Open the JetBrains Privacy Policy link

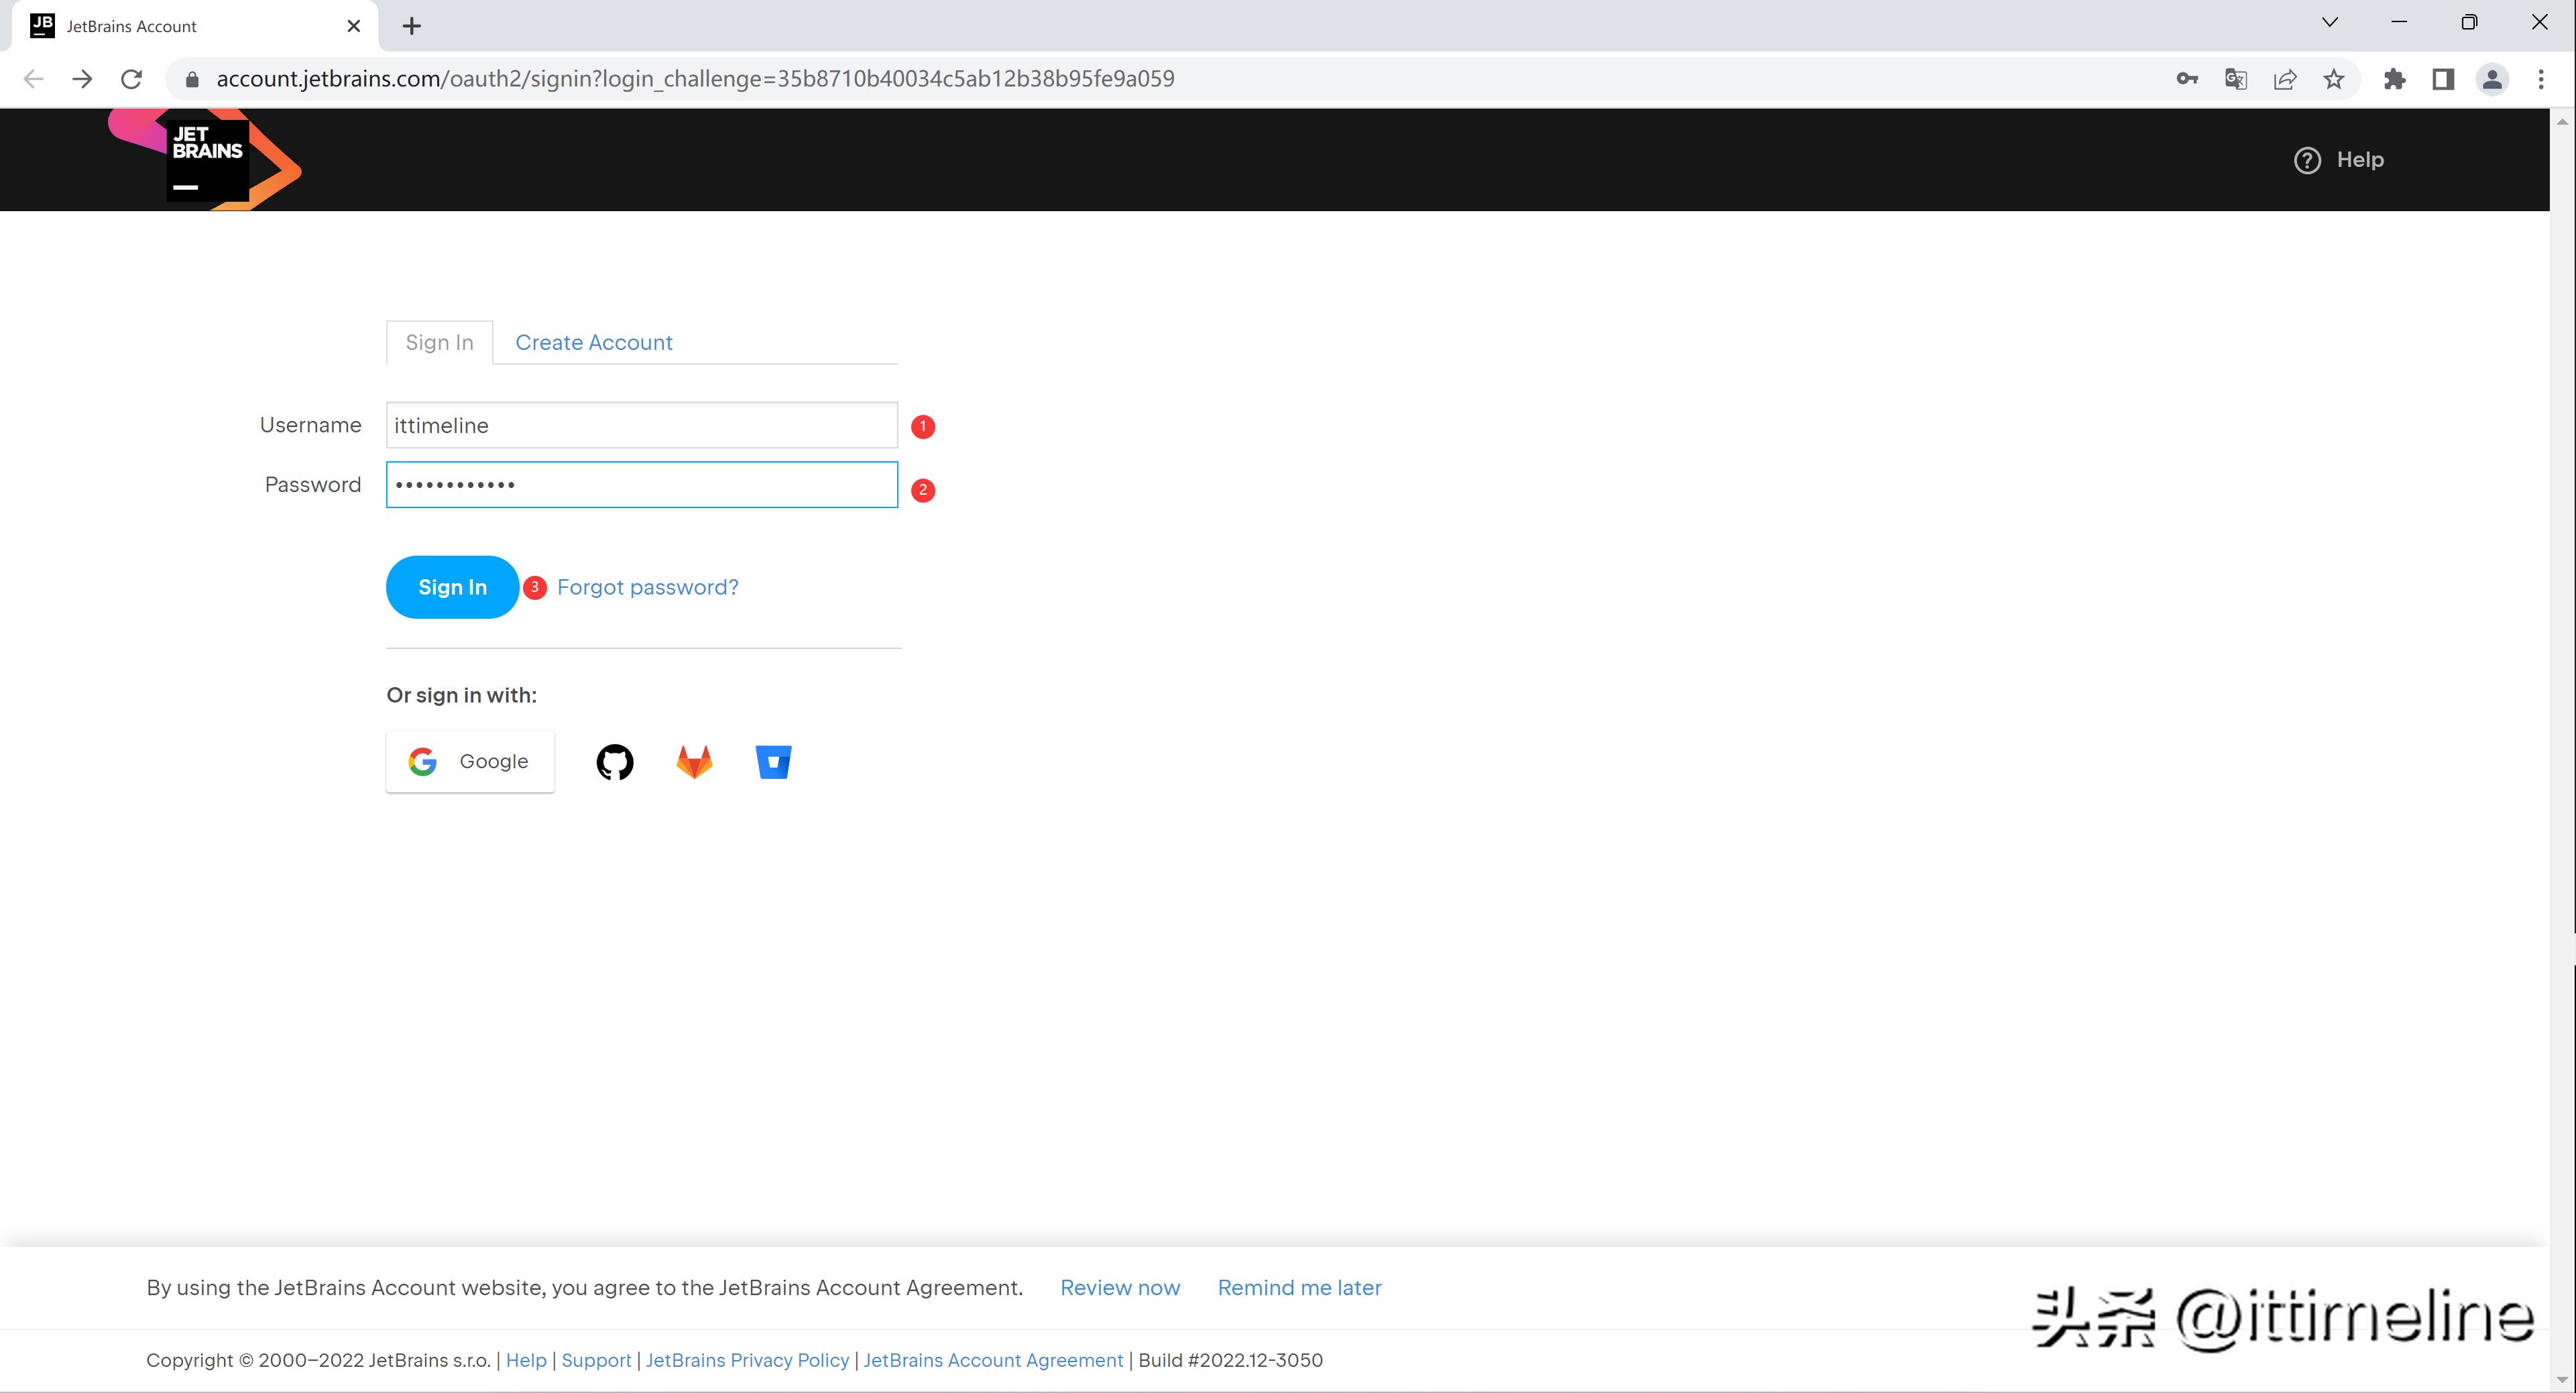pyautogui.click(x=747, y=1360)
